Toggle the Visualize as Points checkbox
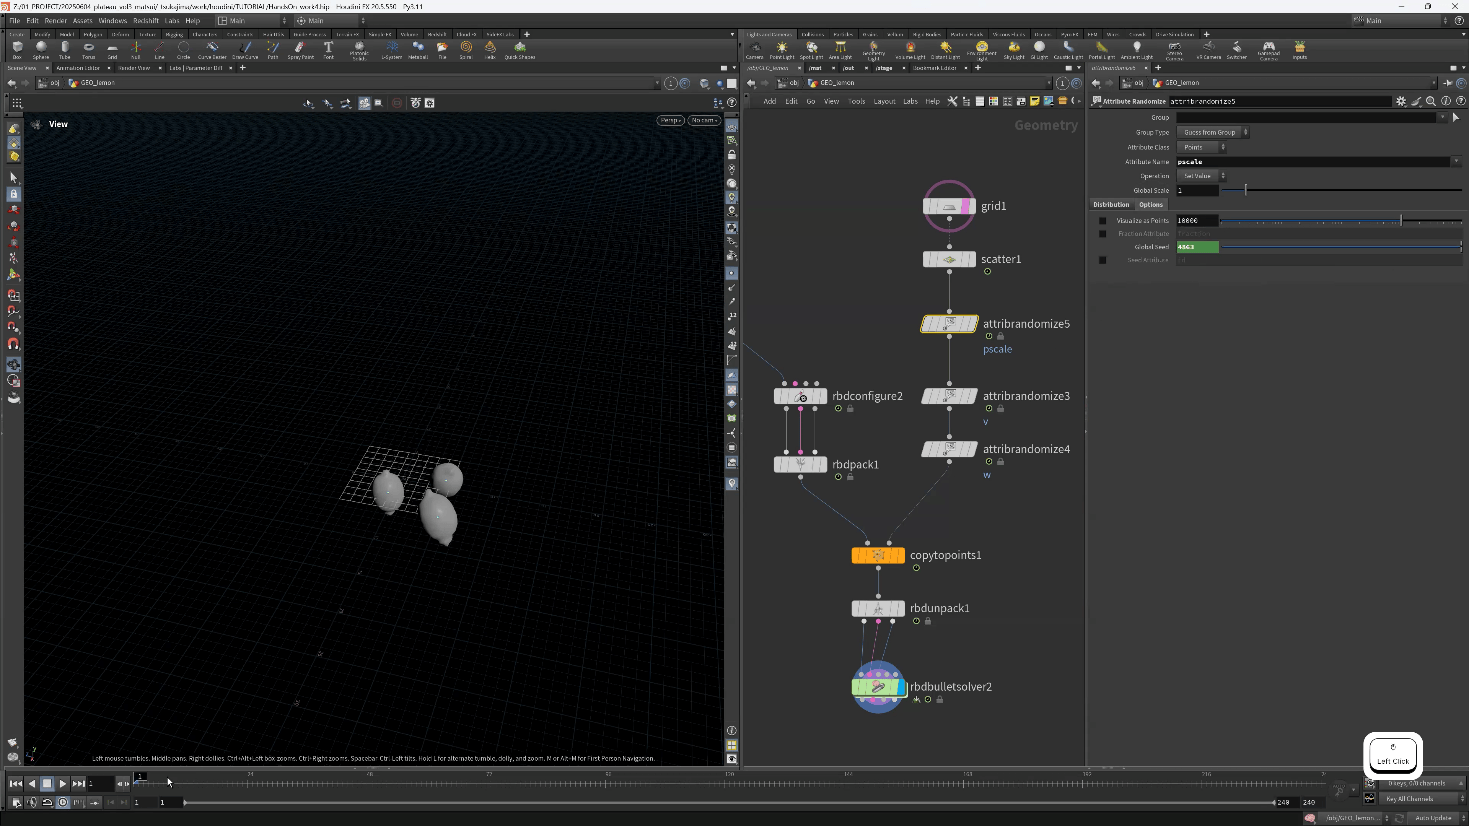Image resolution: width=1469 pixels, height=826 pixels. [x=1103, y=221]
